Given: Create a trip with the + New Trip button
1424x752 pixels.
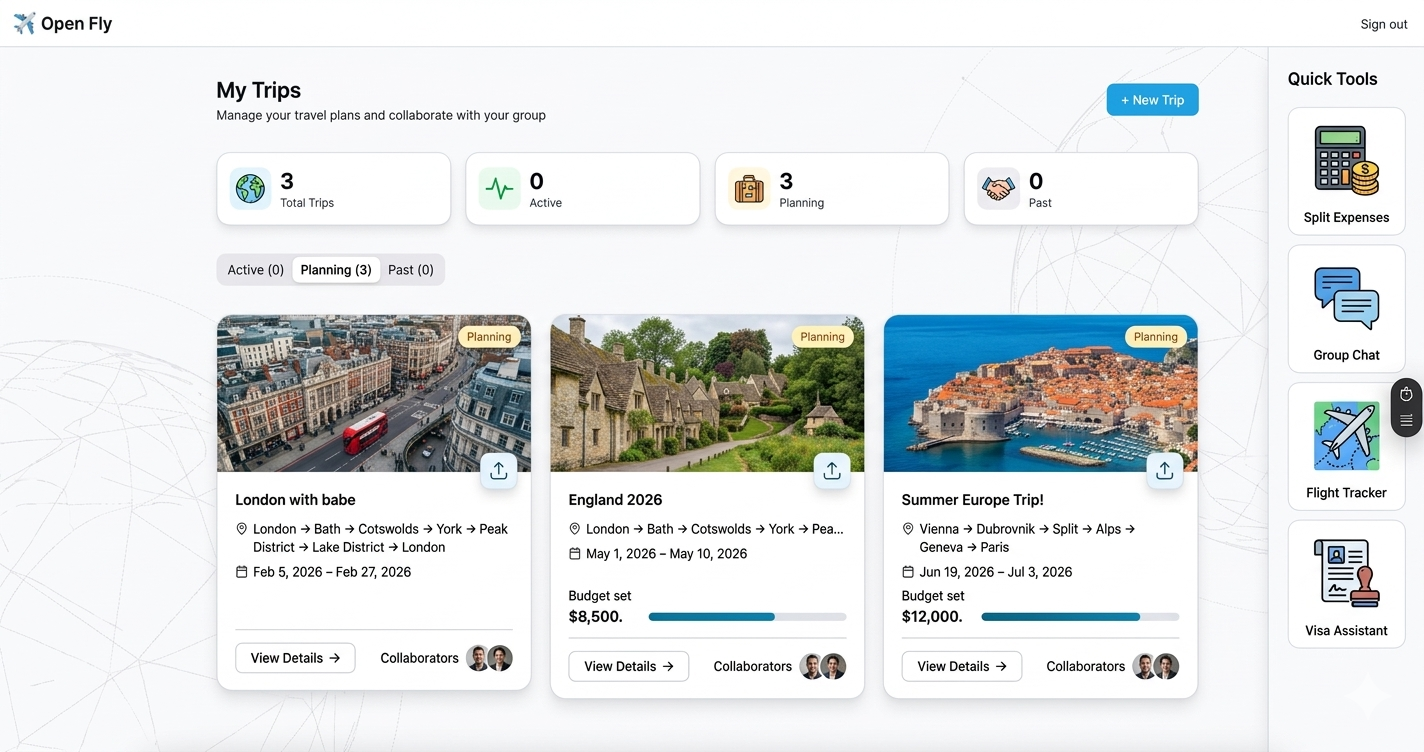Looking at the screenshot, I should (x=1152, y=99).
